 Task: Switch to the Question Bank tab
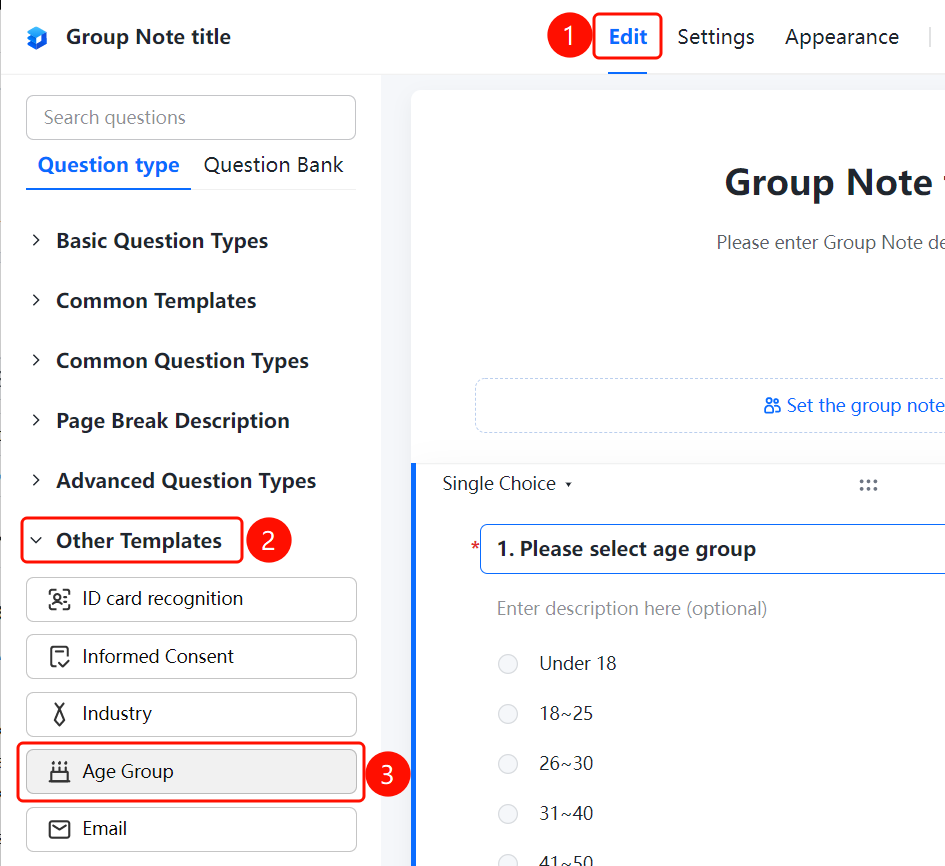[273, 165]
